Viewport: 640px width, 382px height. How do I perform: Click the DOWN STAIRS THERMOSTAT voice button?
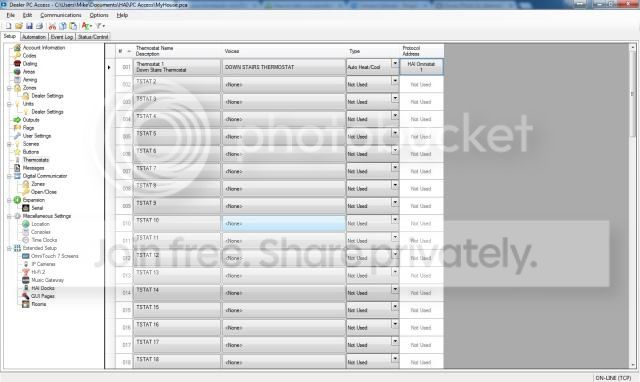[284, 67]
